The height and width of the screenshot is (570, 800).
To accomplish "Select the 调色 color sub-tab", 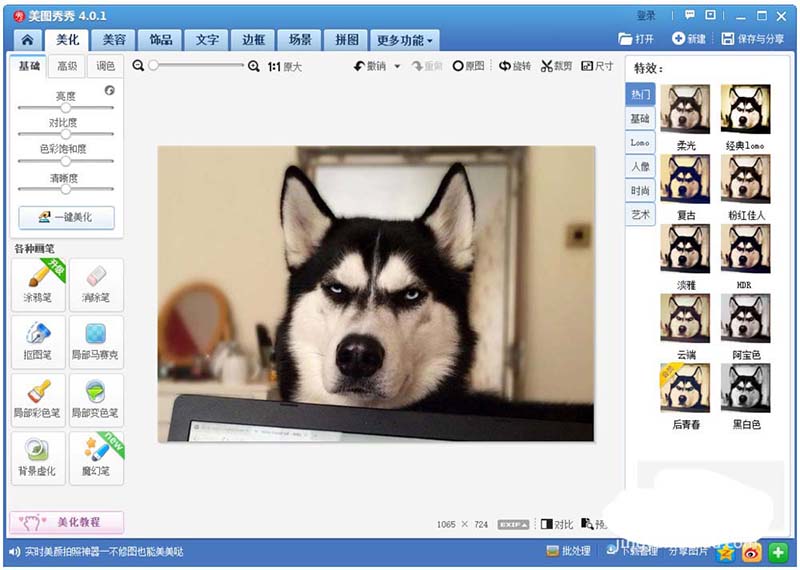I will (x=105, y=66).
